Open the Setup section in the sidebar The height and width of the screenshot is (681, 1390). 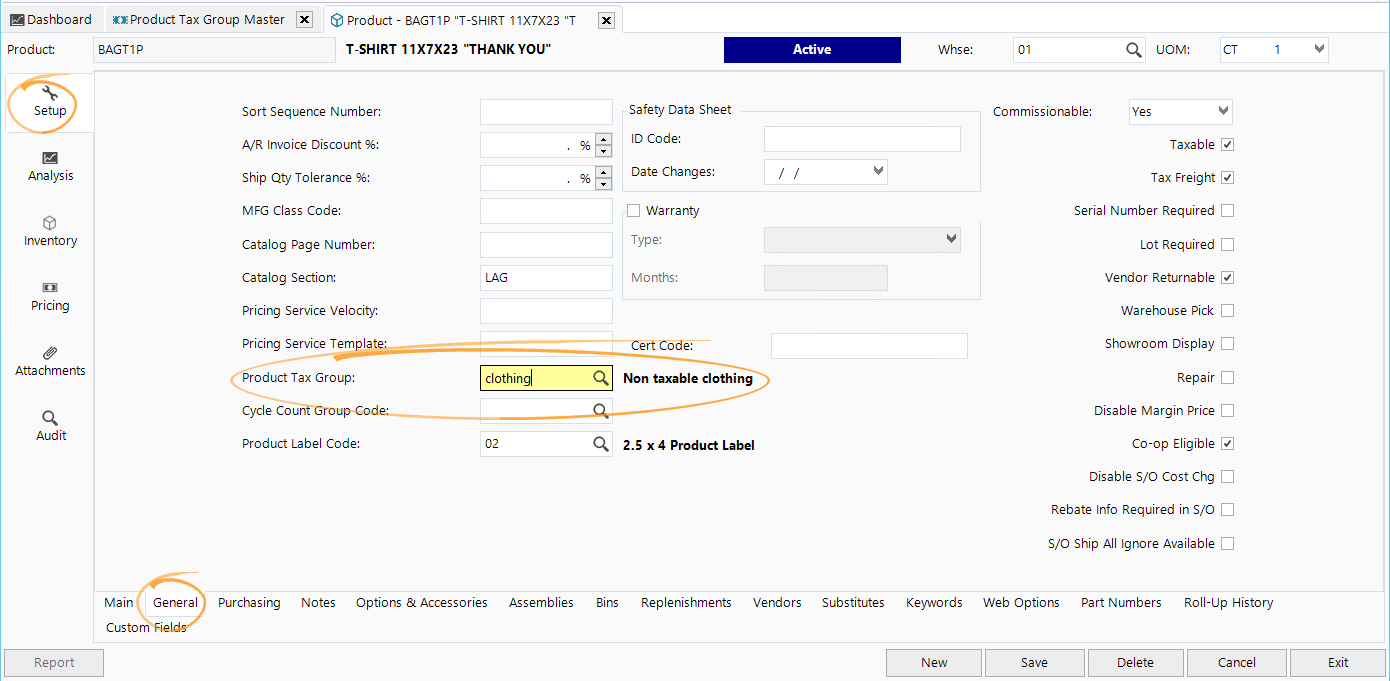point(48,103)
